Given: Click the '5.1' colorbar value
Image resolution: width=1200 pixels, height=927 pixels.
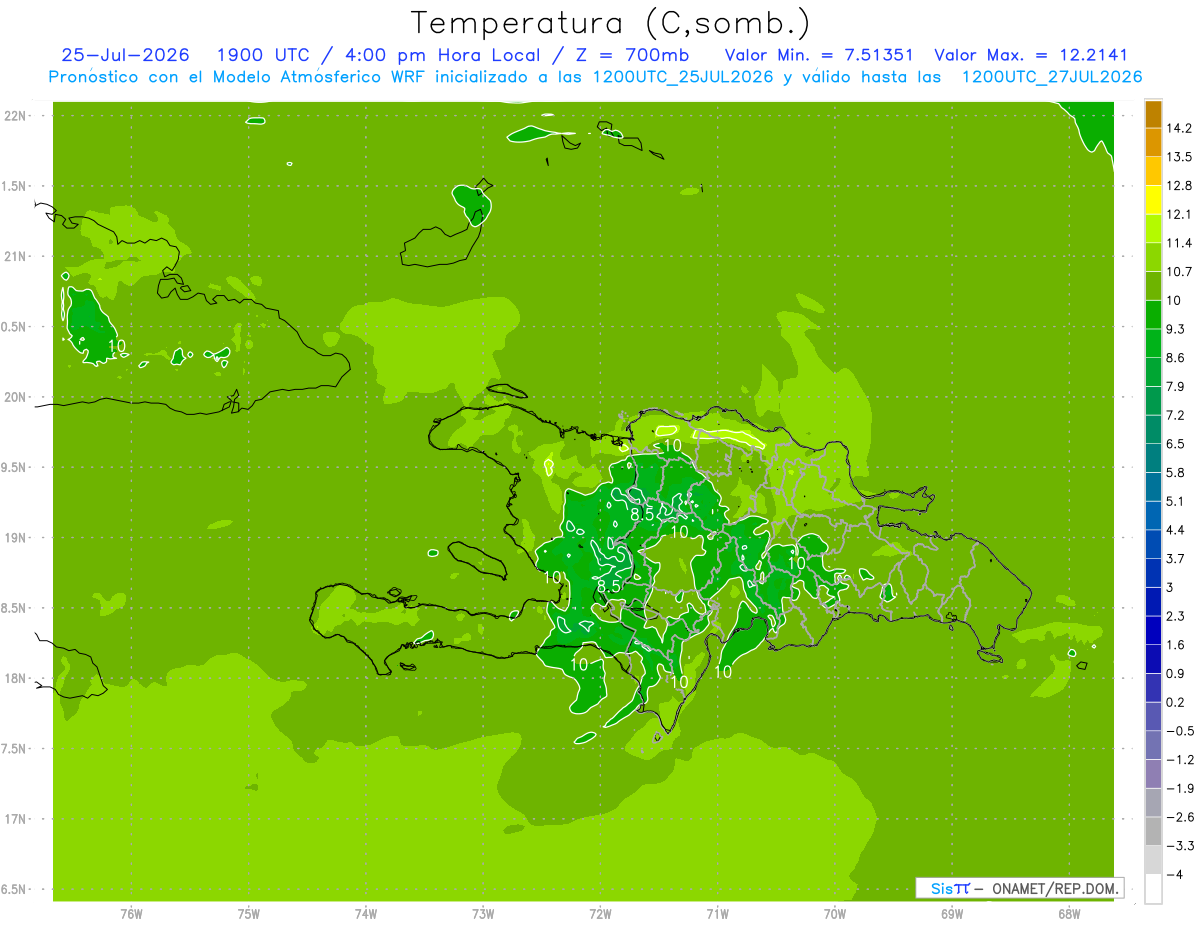Looking at the screenshot, I should (1176, 501).
